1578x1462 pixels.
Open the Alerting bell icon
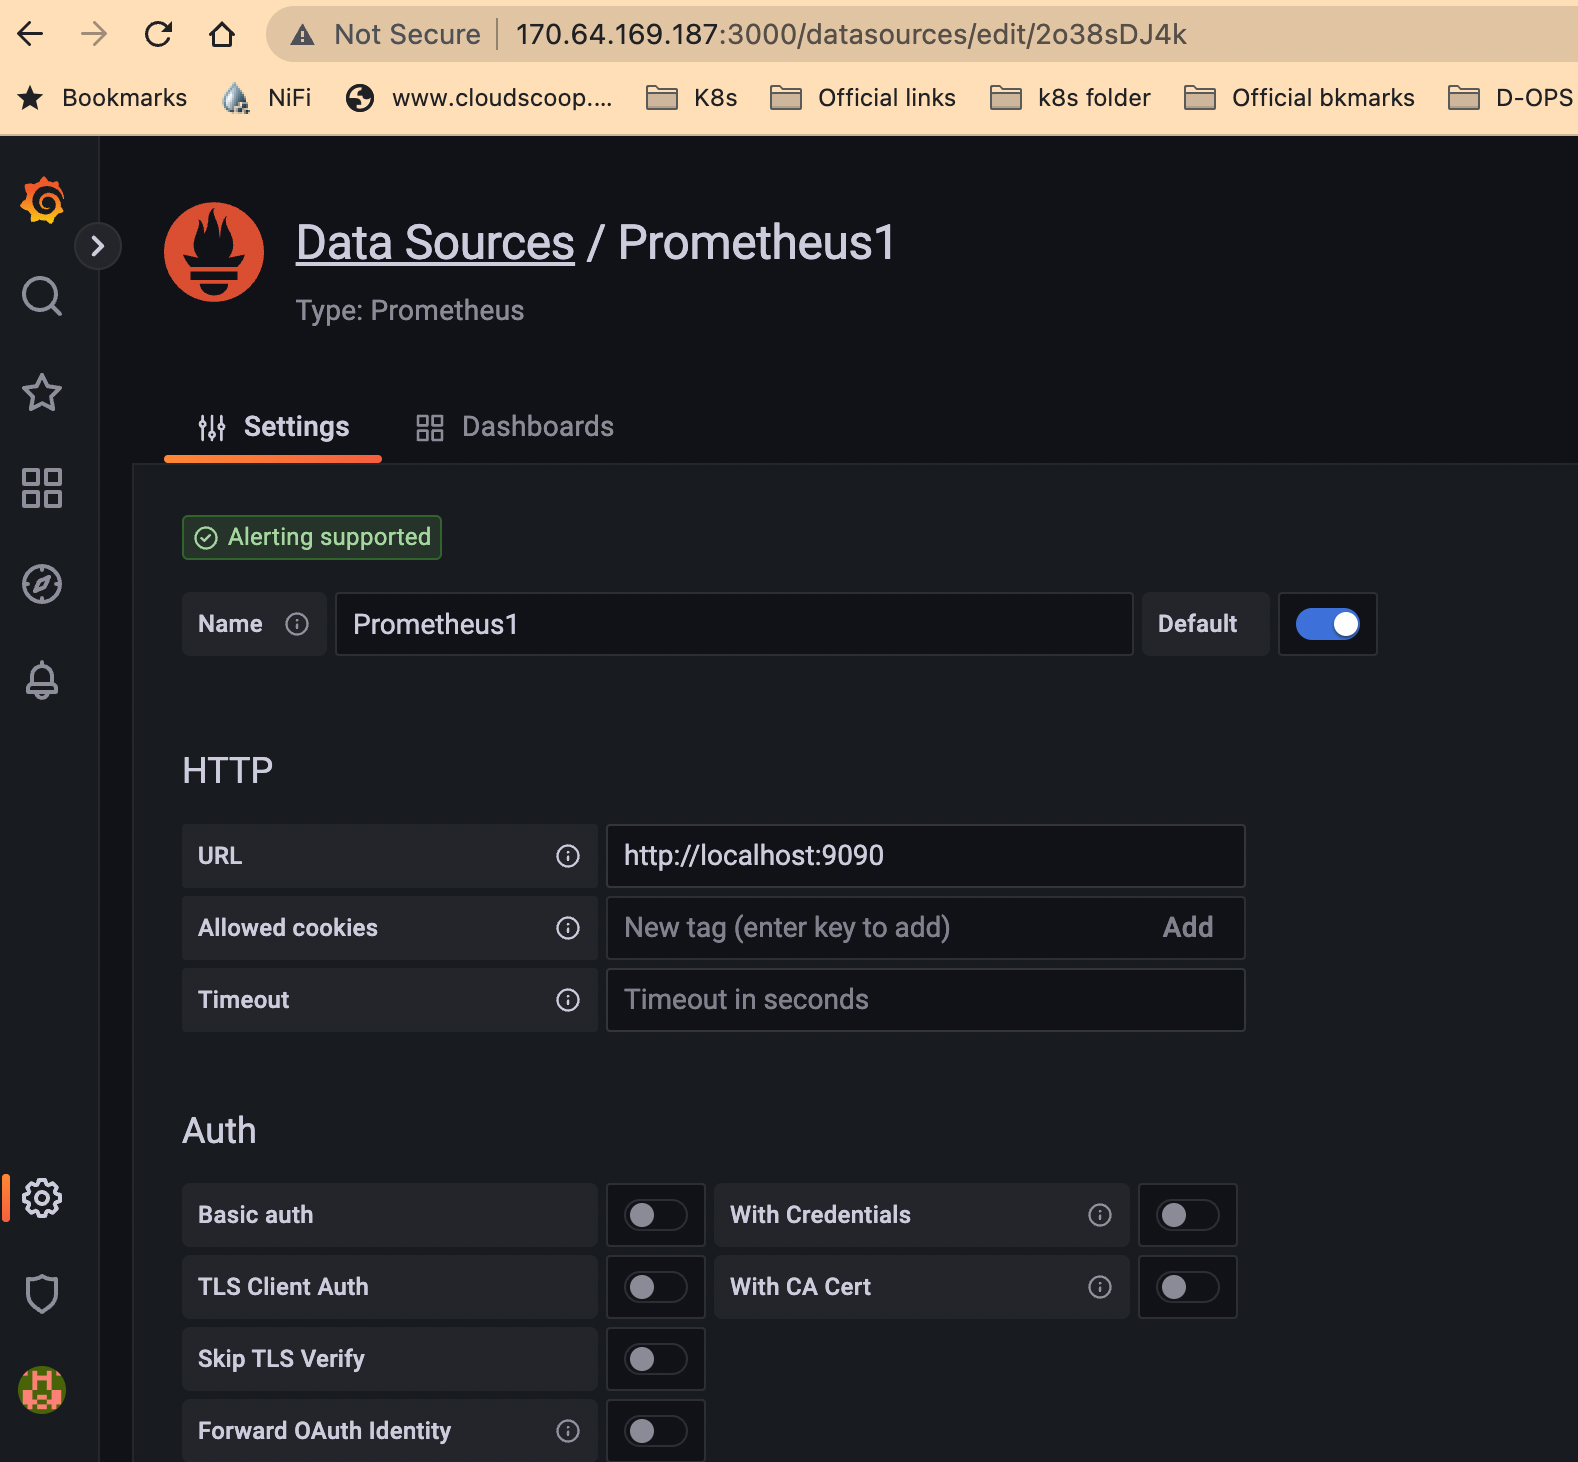point(42,680)
